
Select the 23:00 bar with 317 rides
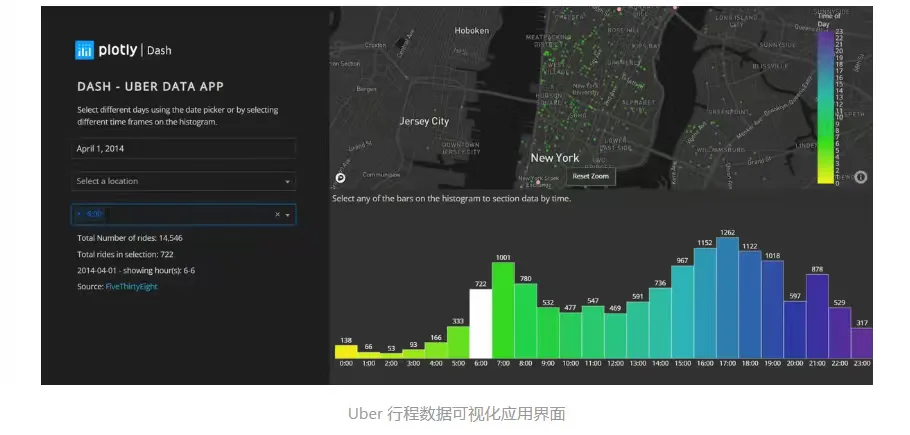(862, 343)
